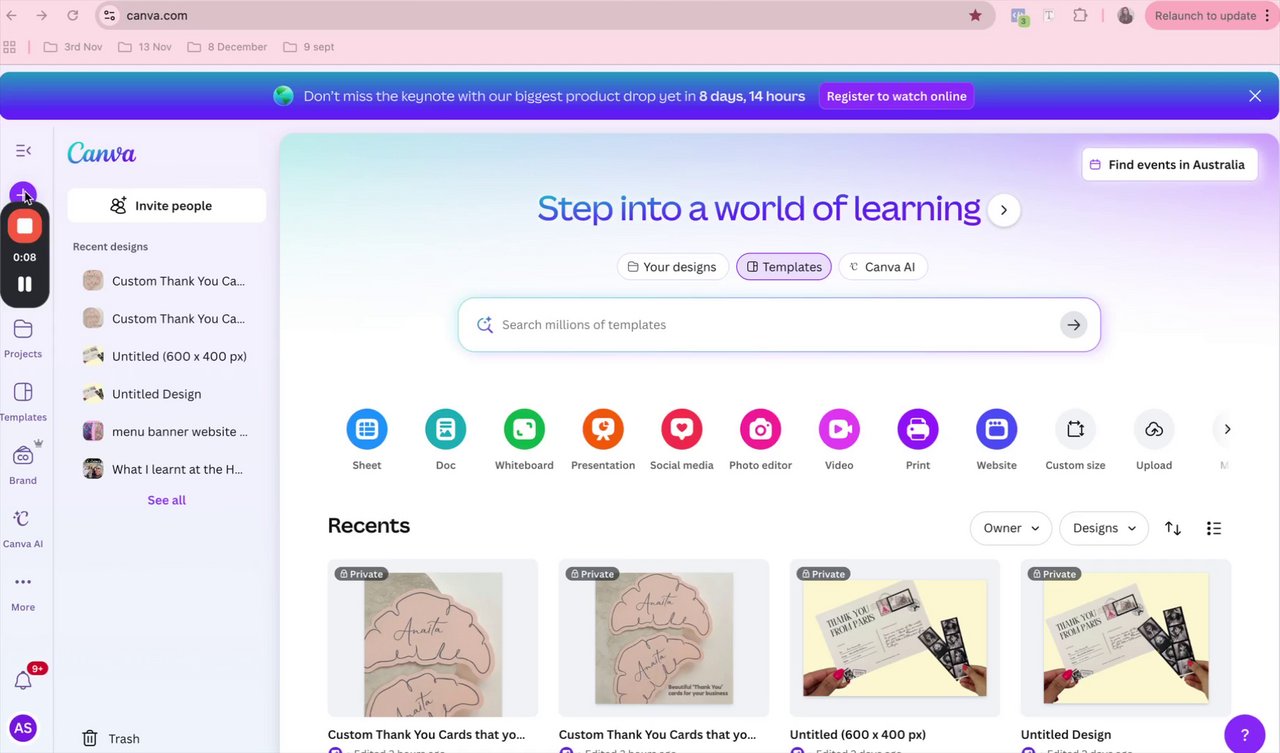Click Find events in Australia
The image size is (1280, 753).
coord(1169,164)
